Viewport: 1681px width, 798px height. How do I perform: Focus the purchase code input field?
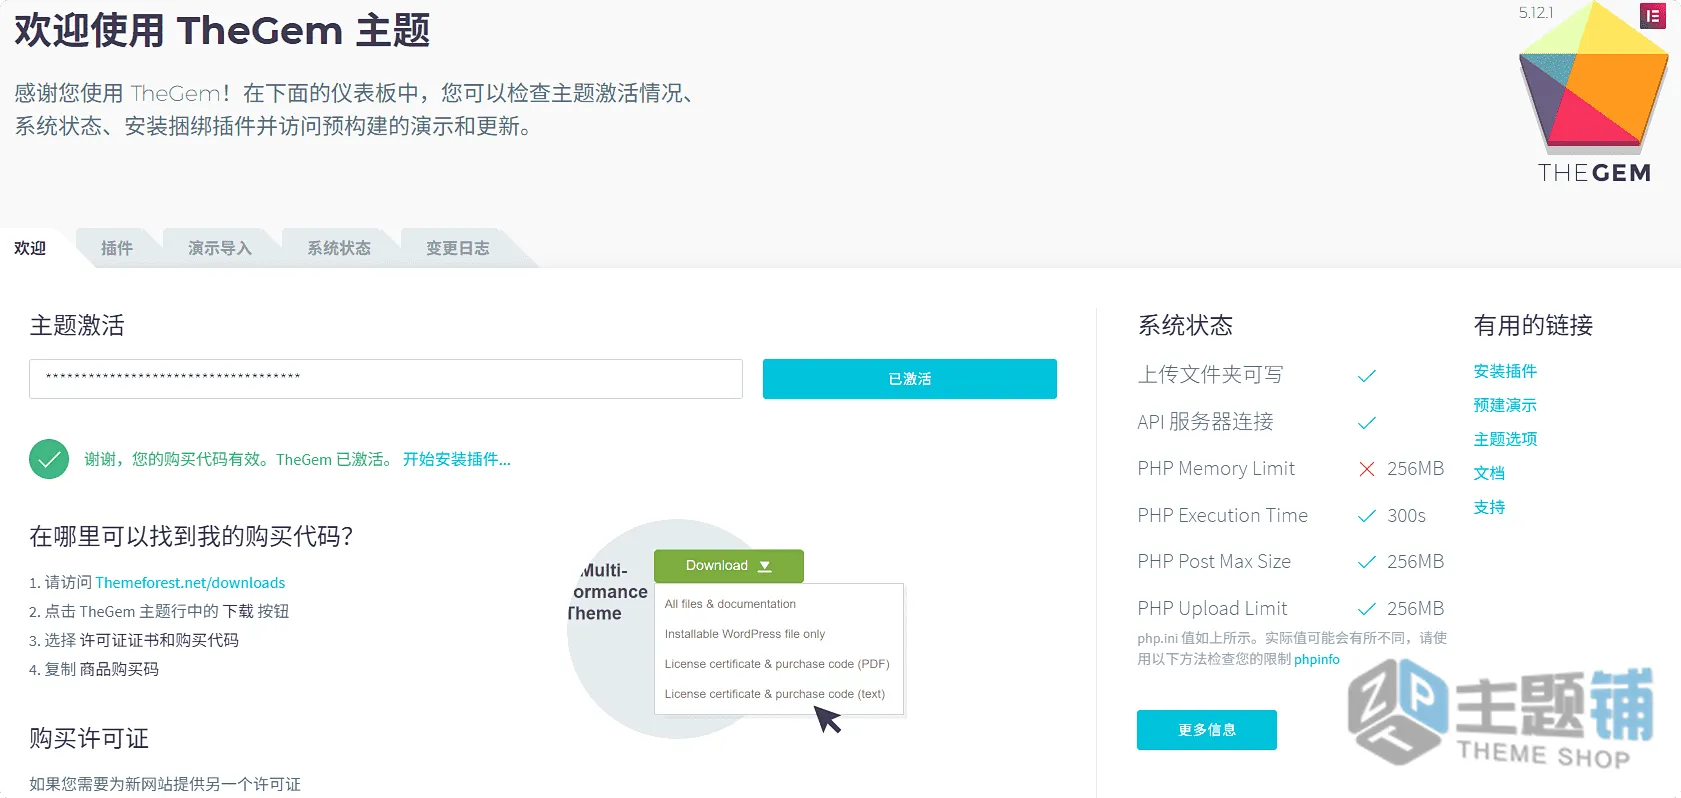coord(386,379)
